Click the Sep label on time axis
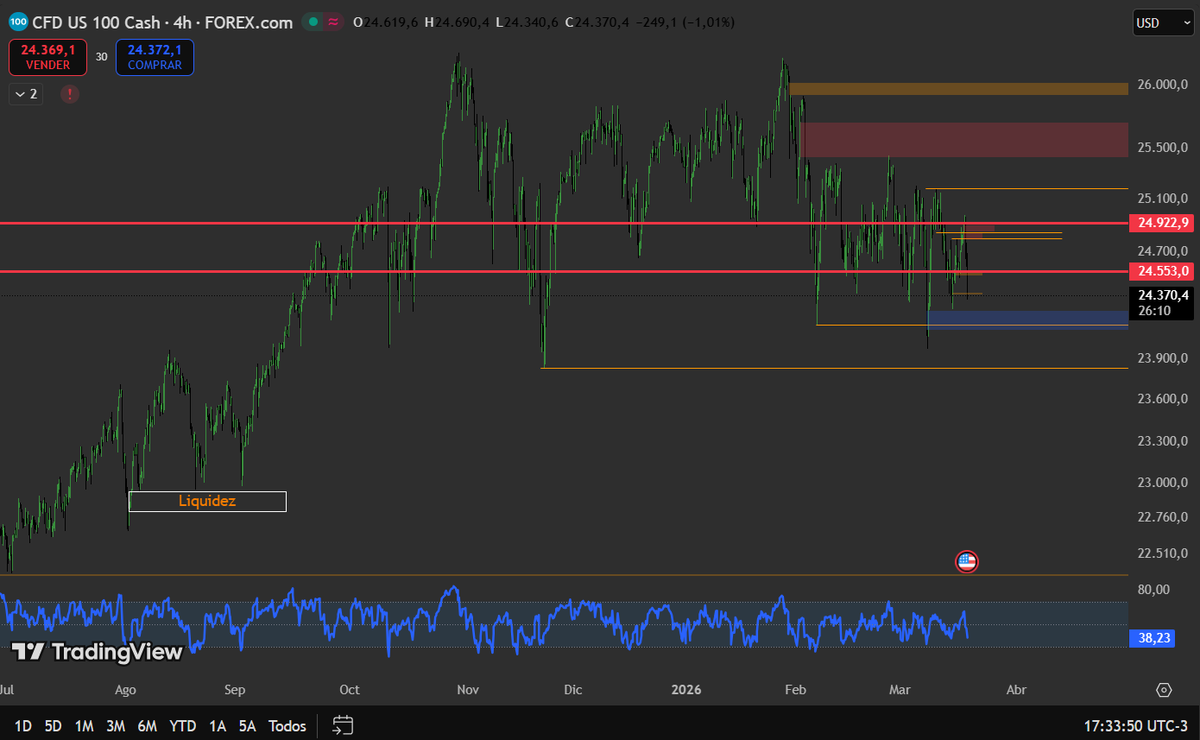Image resolution: width=1200 pixels, height=740 pixels. tap(234, 690)
